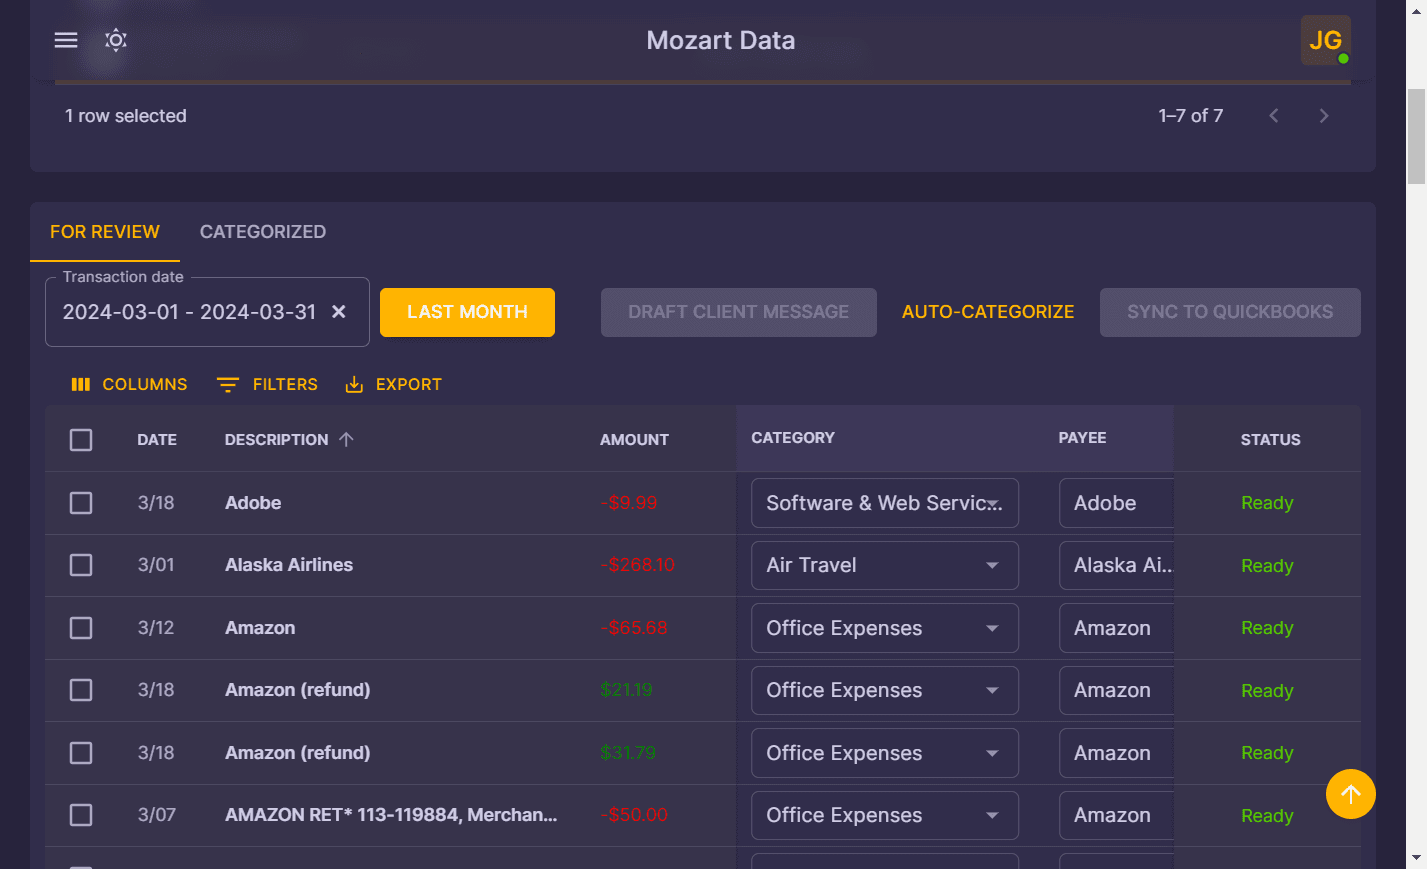The width and height of the screenshot is (1427, 869).
Task: Open the JG account avatar menu
Action: 1325,40
